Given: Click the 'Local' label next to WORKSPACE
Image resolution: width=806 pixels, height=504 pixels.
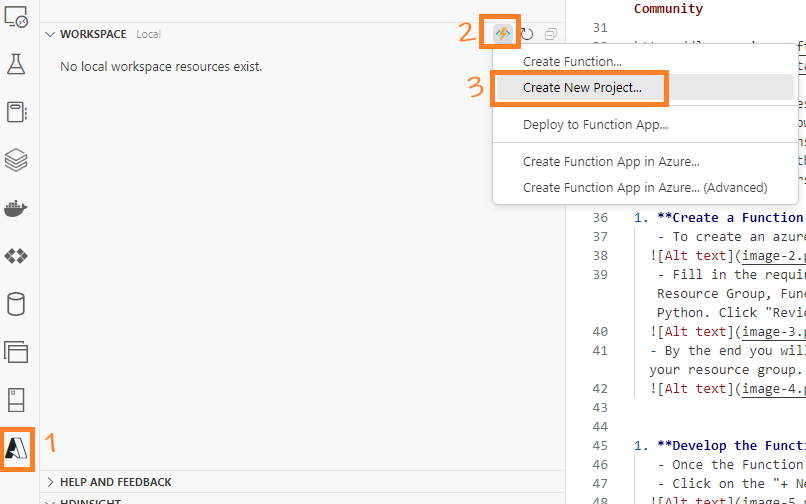Looking at the screenshot, I should (x=148, y=34).
